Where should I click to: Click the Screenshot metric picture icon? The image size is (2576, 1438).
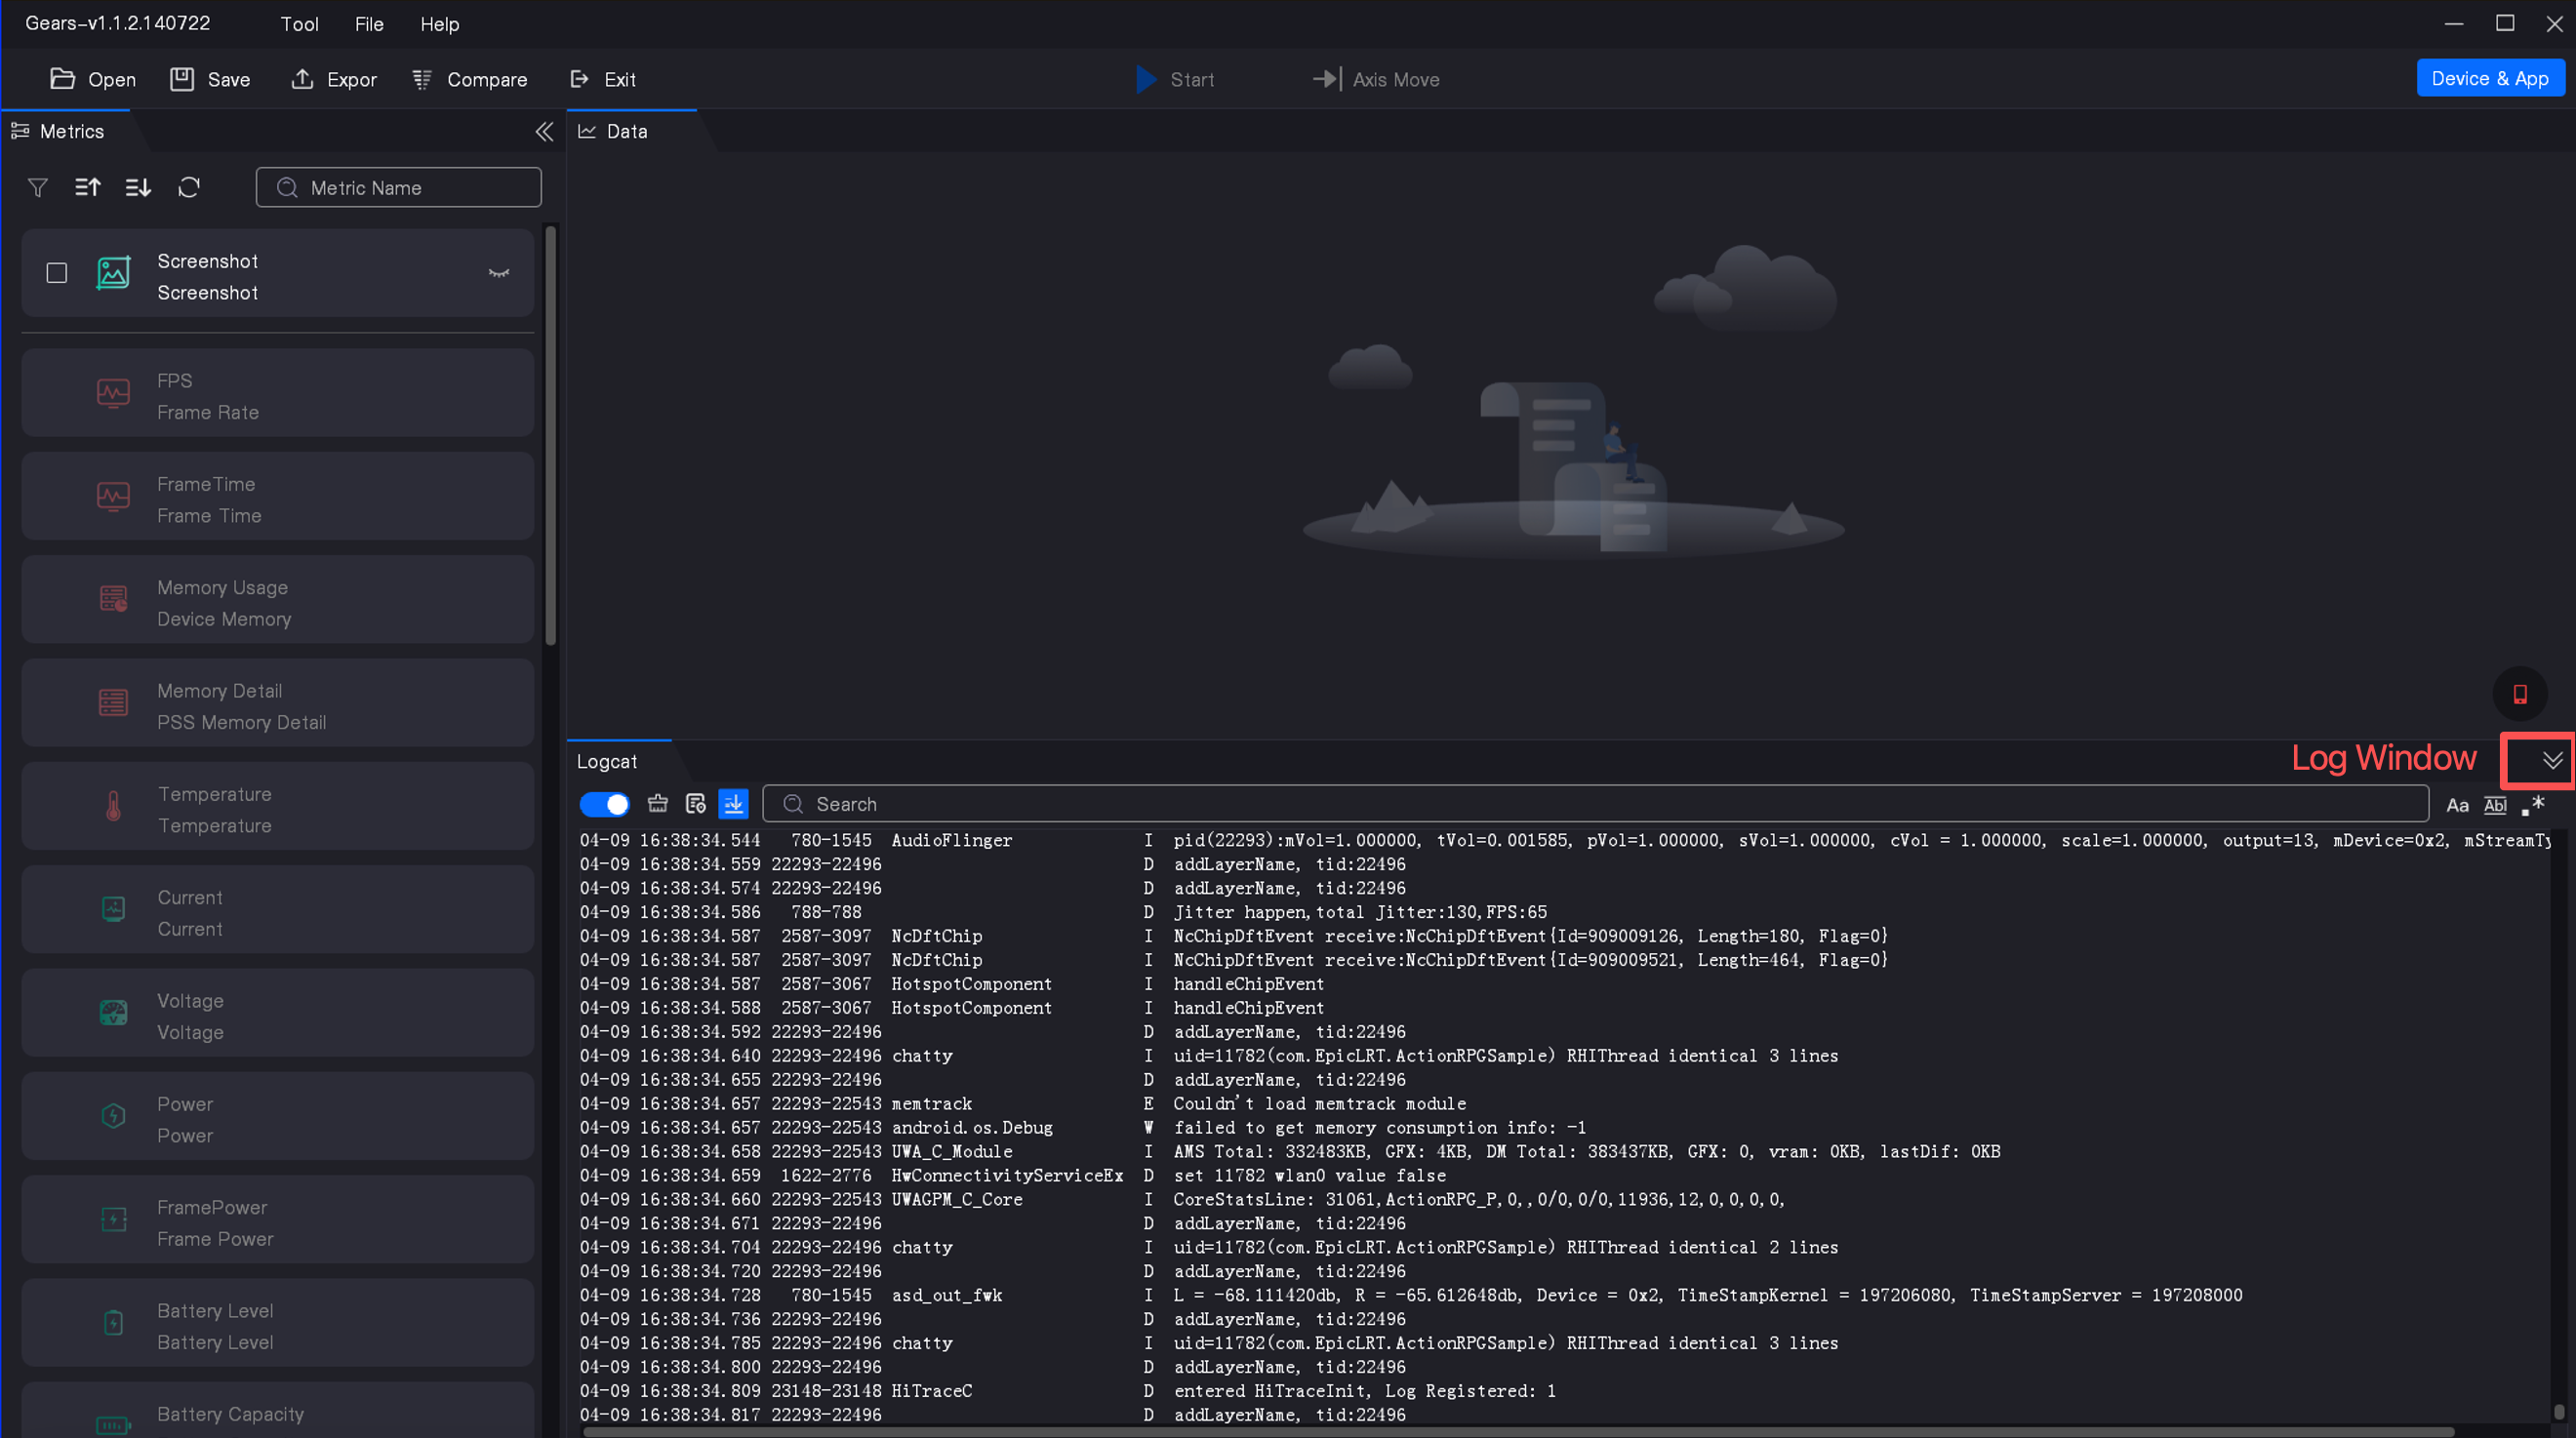click(x=113, y=273)
